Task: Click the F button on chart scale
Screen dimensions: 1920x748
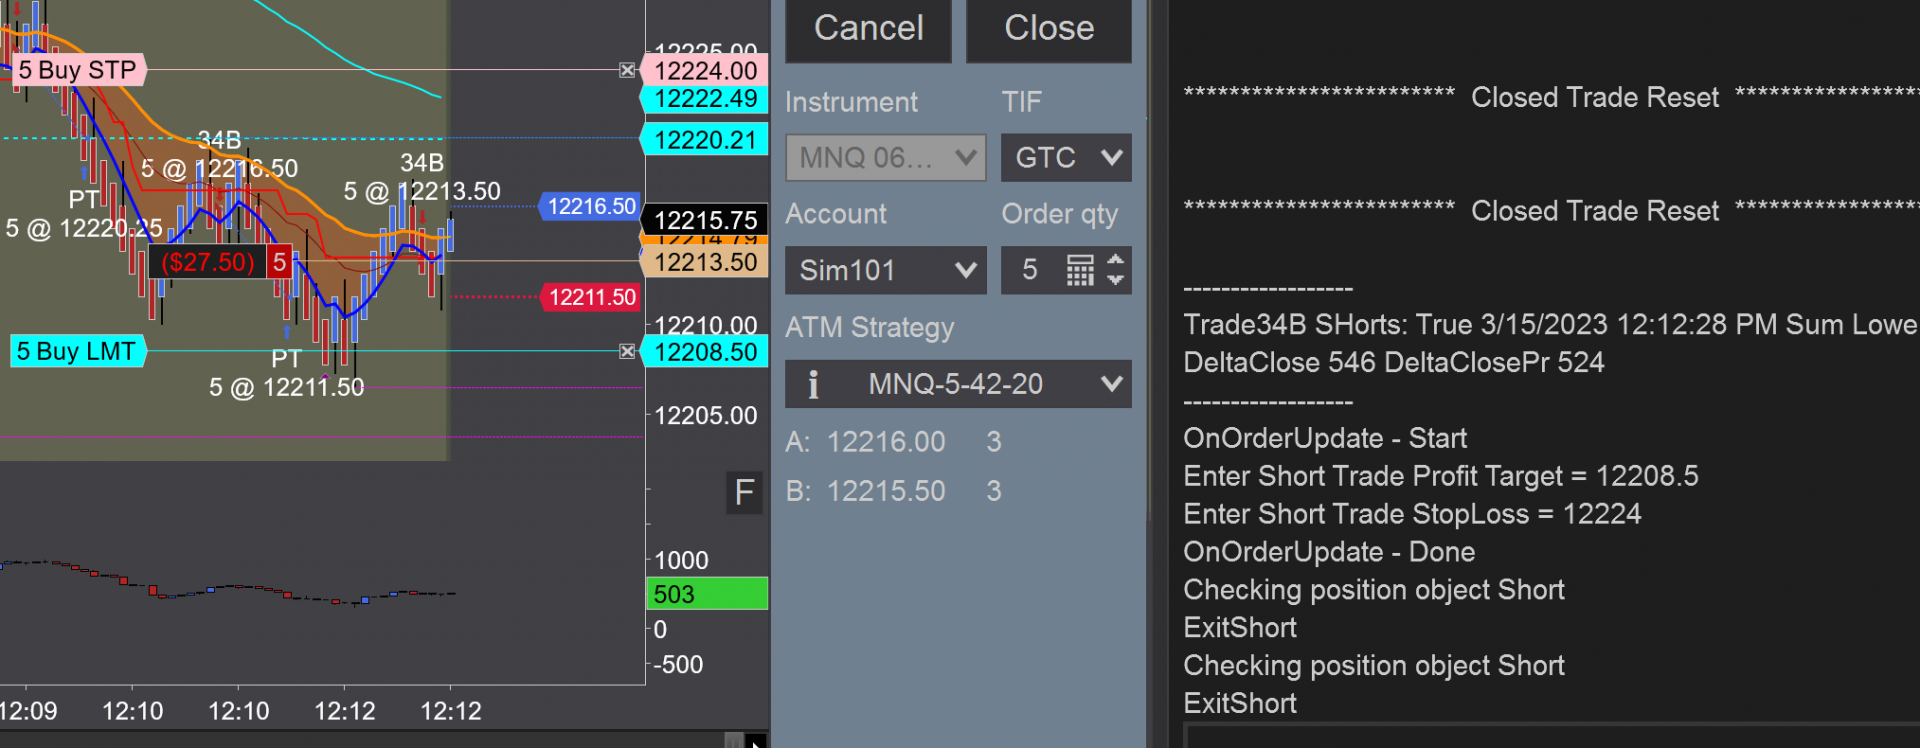Action: 744,493
